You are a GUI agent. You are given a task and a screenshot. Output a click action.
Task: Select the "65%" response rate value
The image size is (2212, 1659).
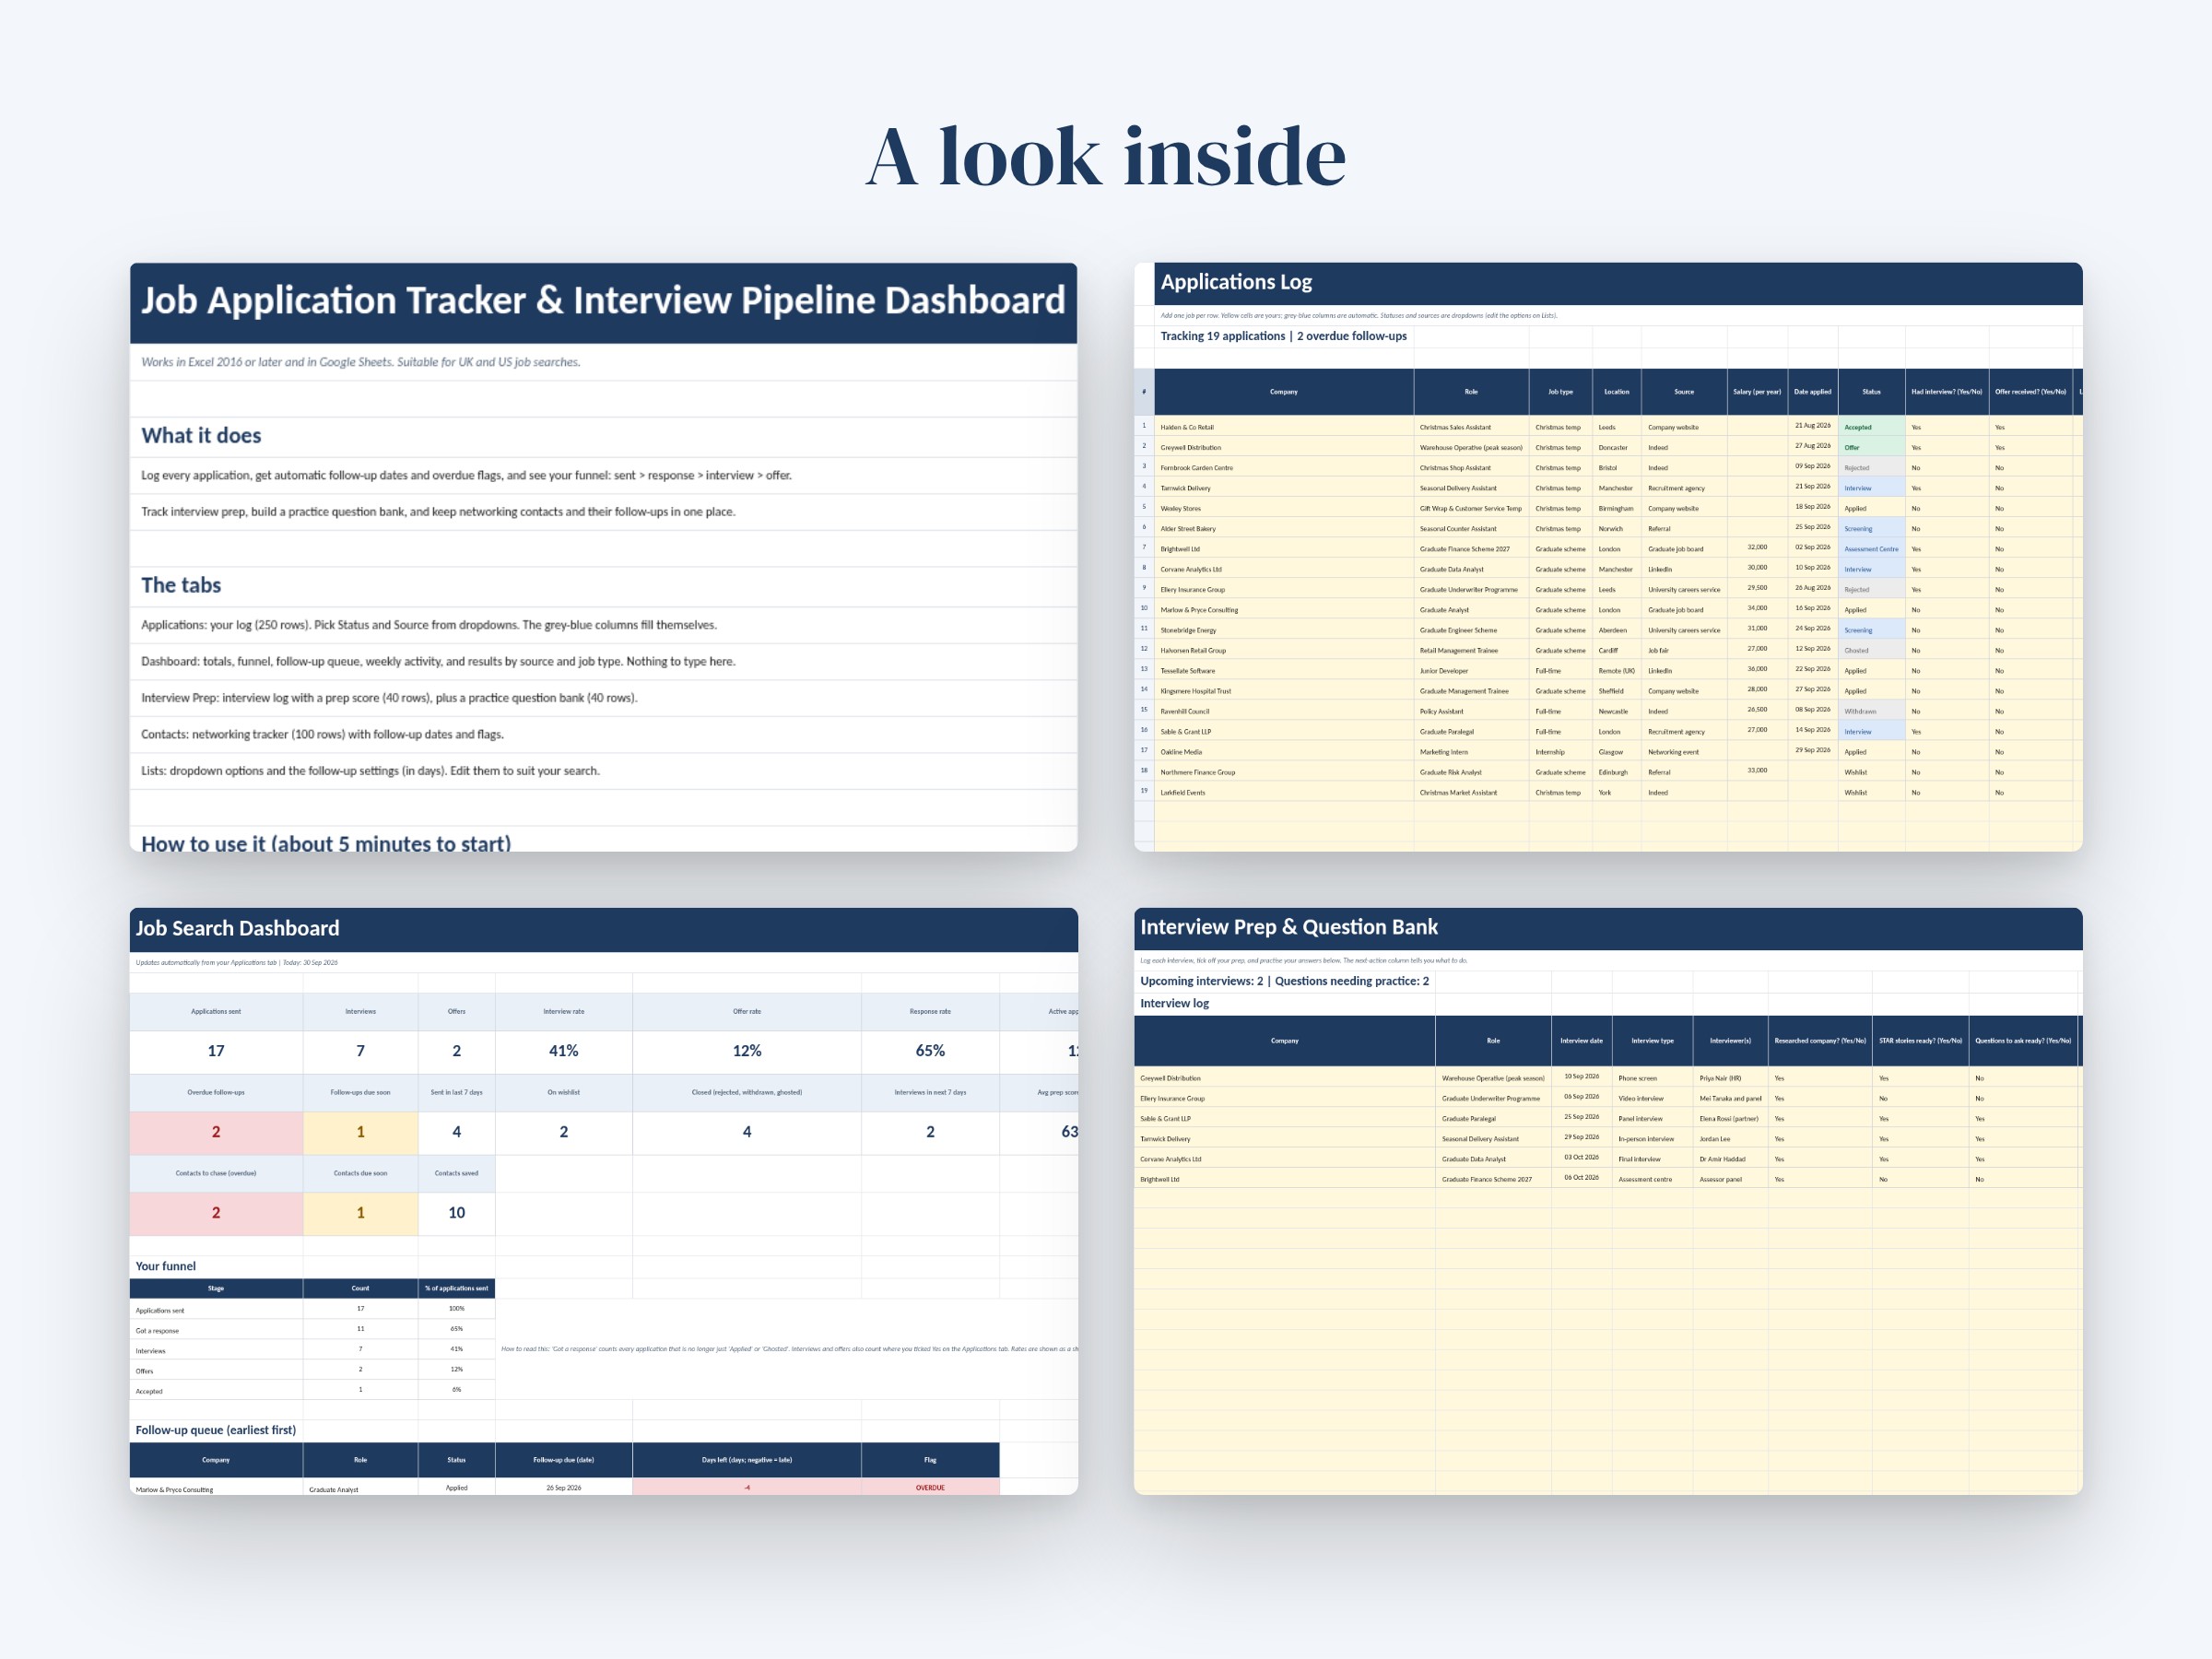point(930,1051)
